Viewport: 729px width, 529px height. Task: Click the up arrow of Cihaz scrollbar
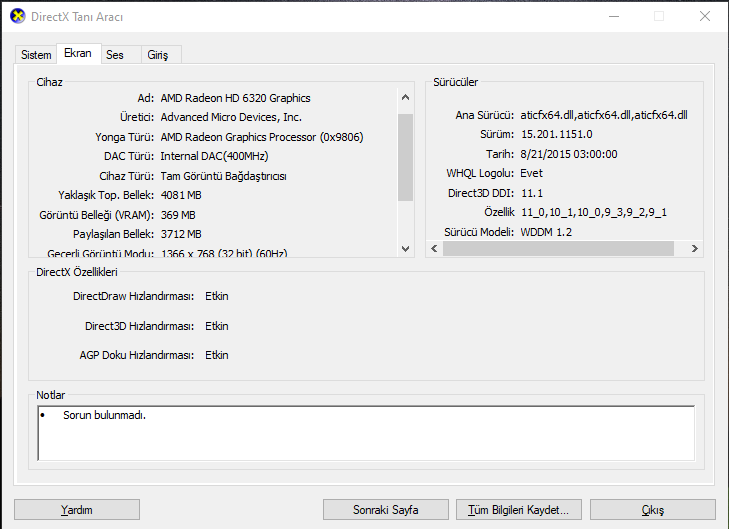pyautogui.click(x=405, y=98)
